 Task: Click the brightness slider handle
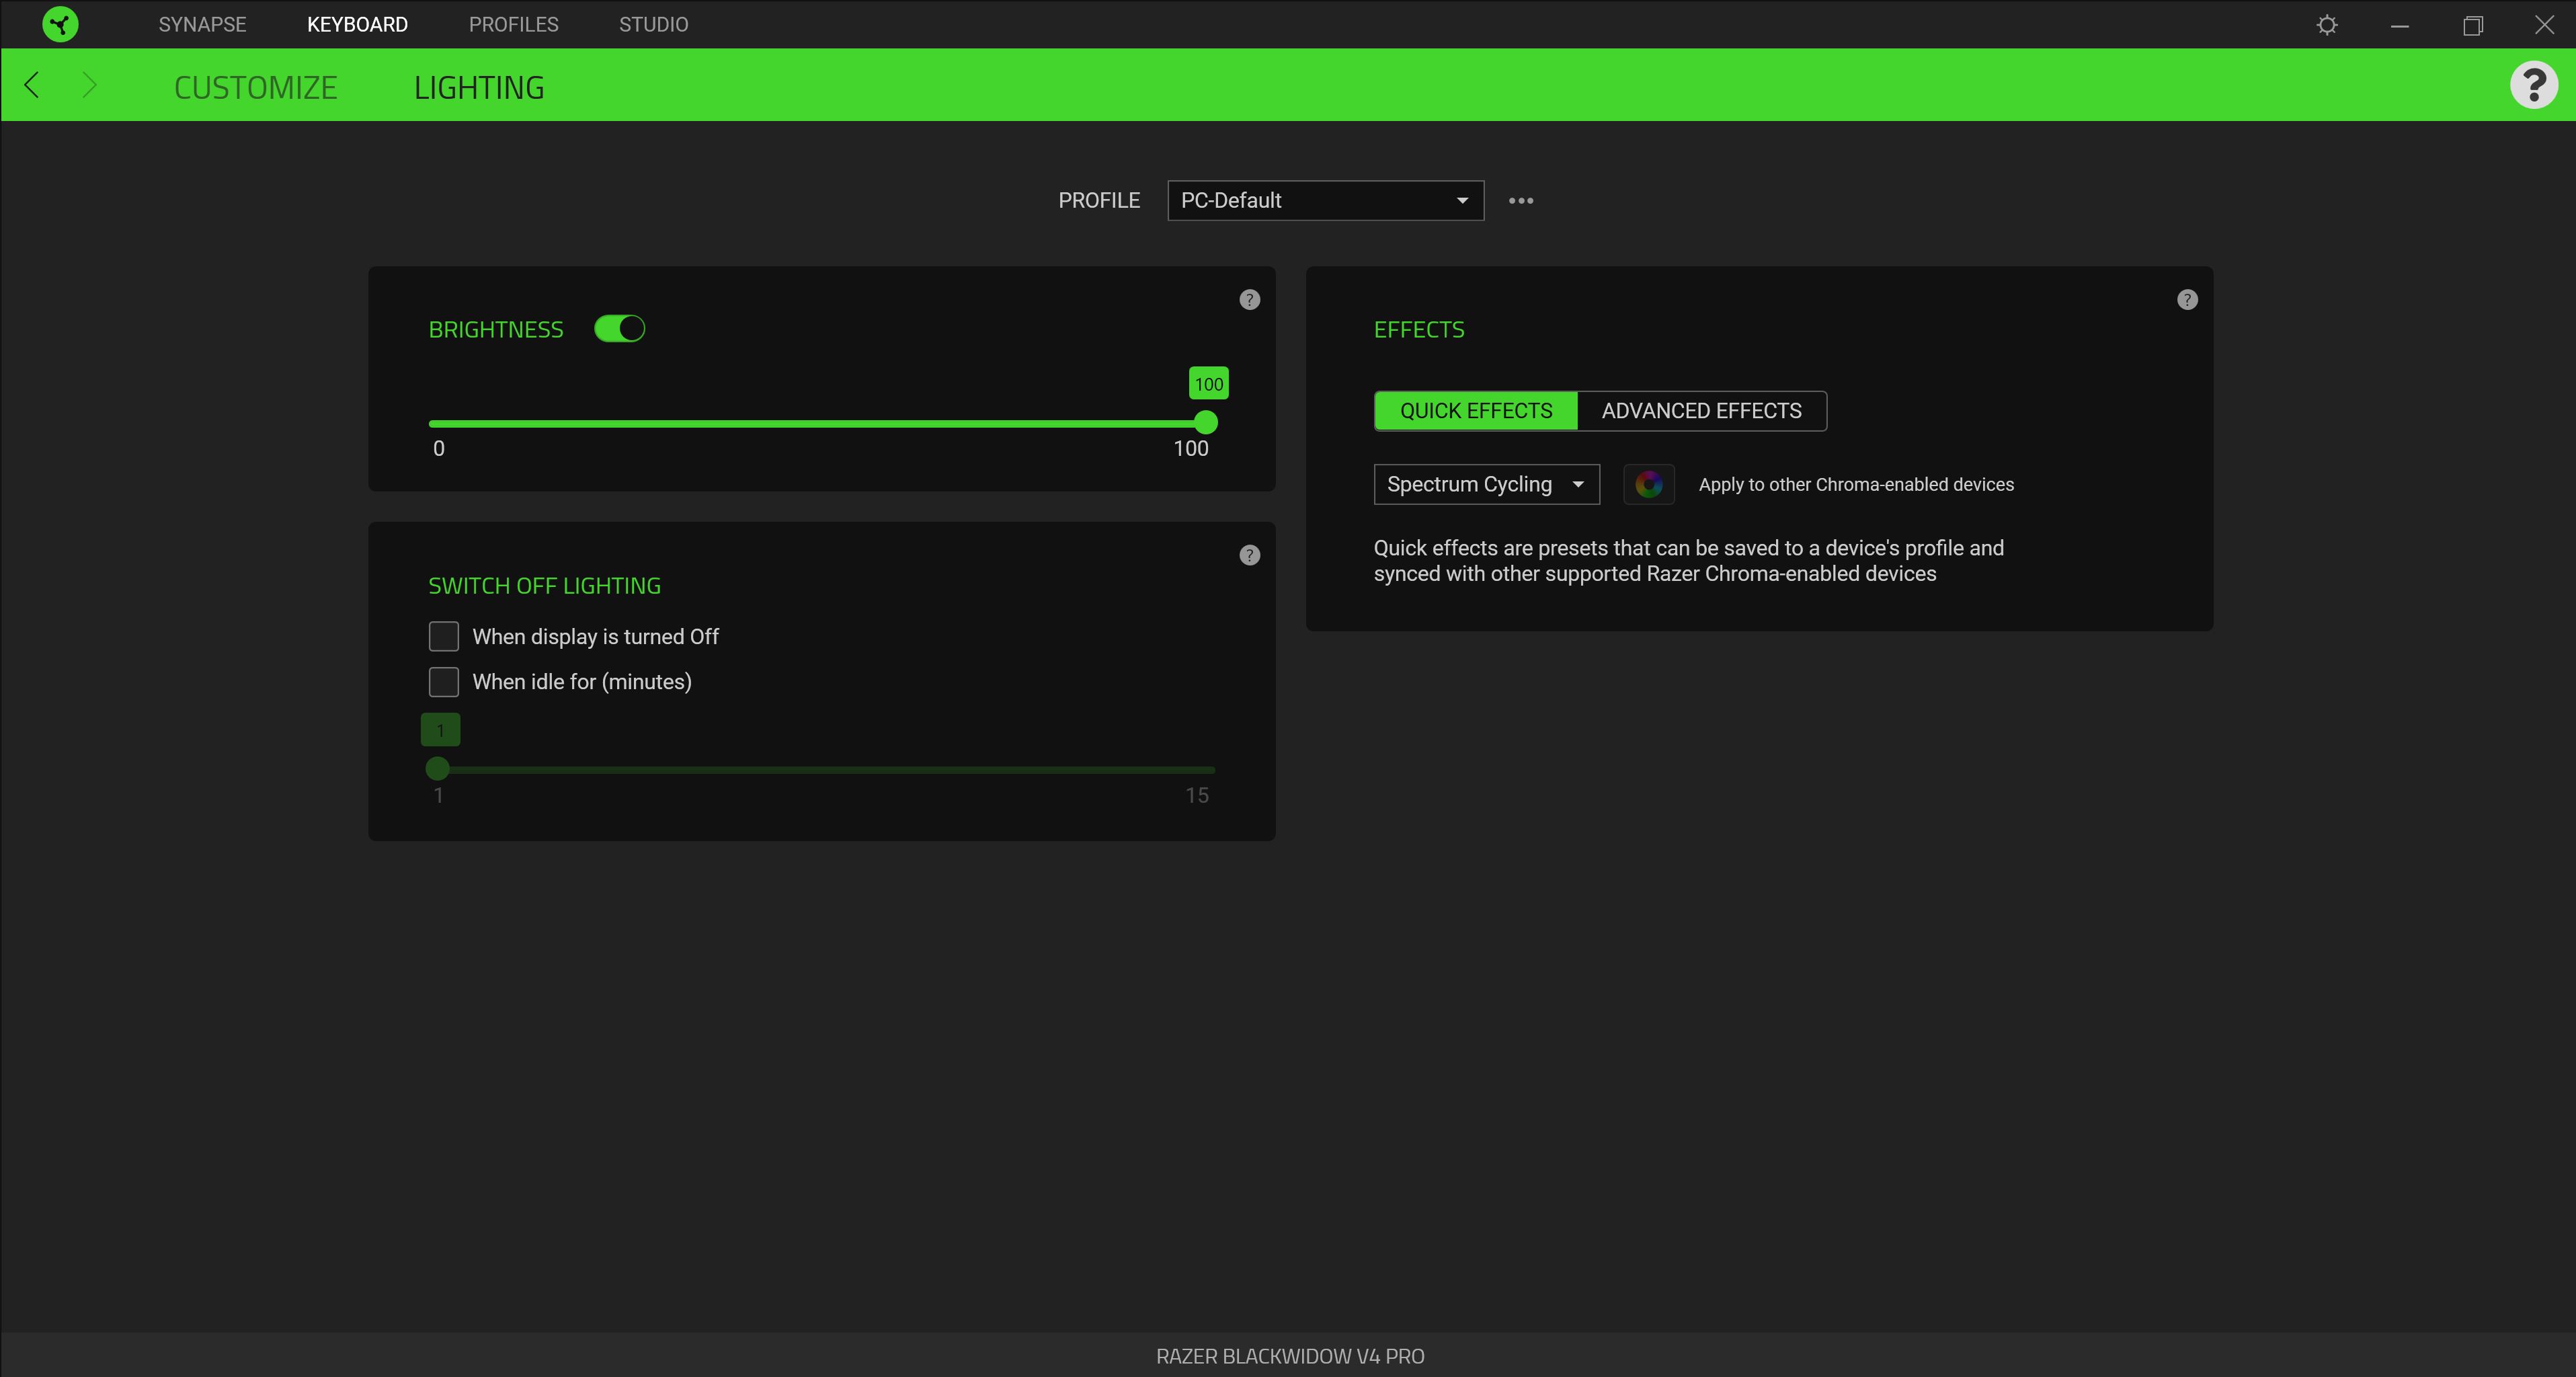(1205, 423)
